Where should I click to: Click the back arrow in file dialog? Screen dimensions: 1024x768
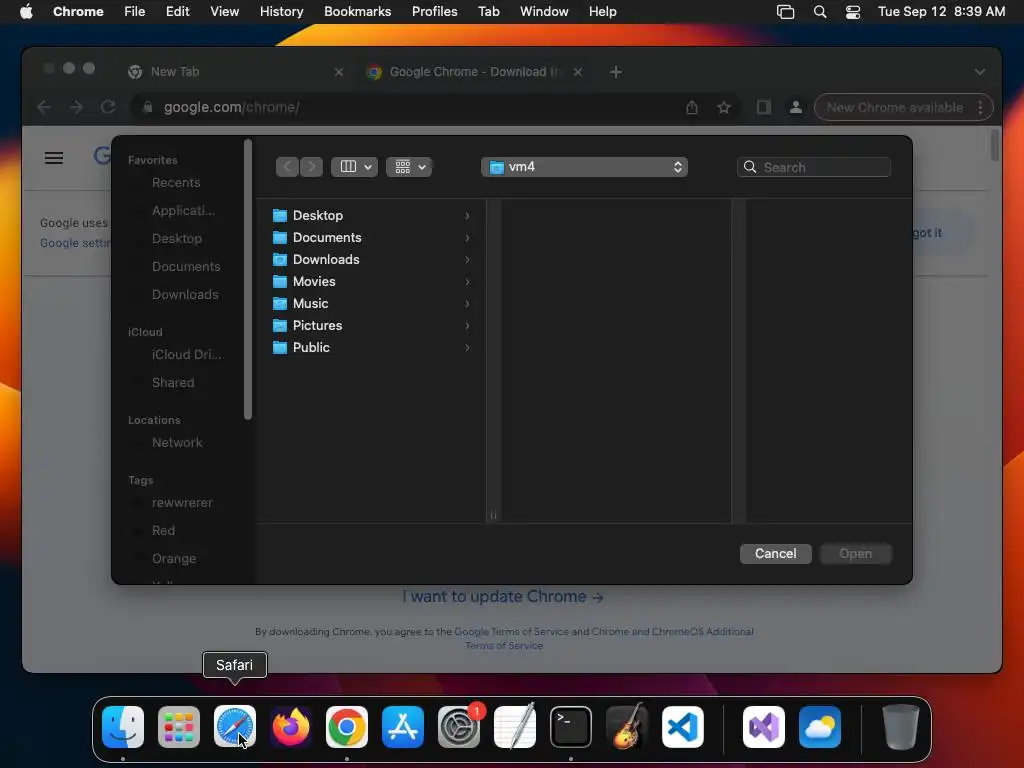coord(287,167)
